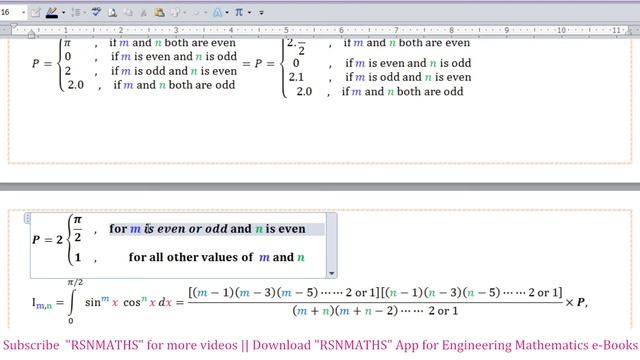The height and width of the screenshot is (360, 640).
Task: Run the spelling and grammar check
Action: click(x=96, y=12)
